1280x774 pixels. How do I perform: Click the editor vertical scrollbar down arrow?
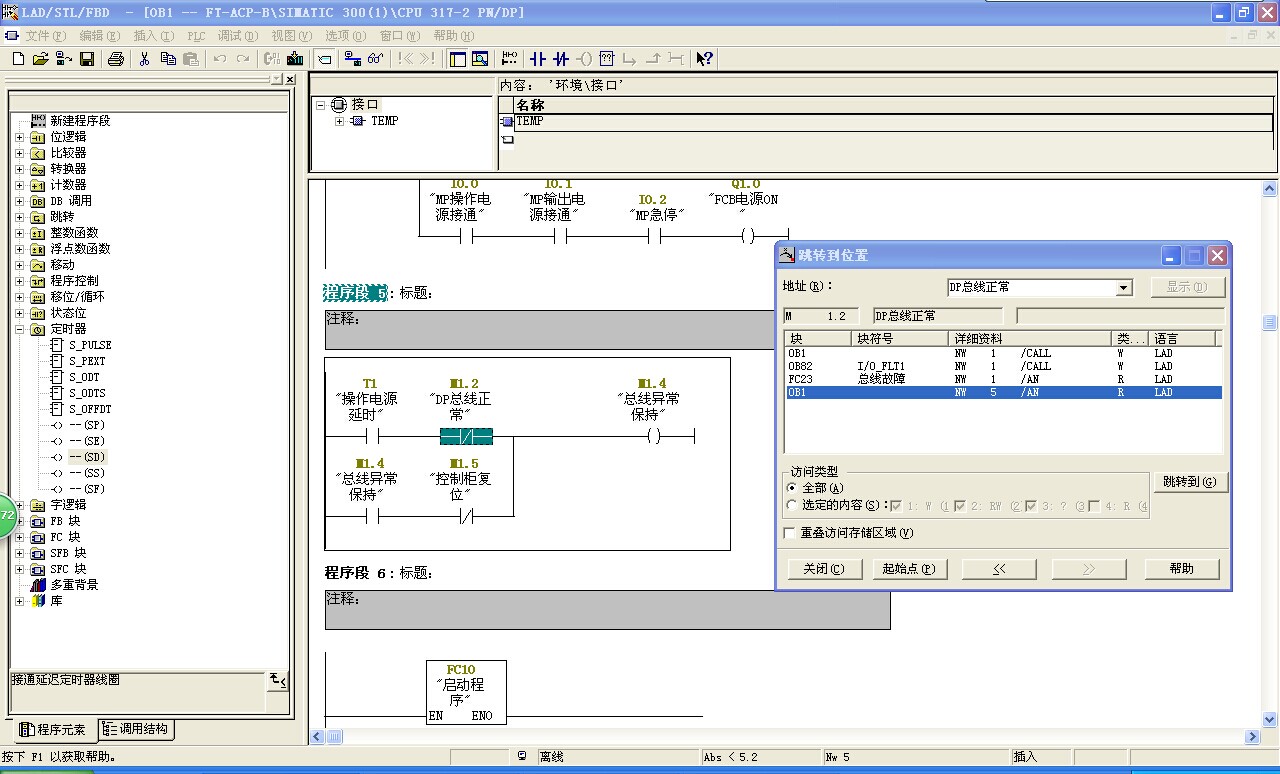1270,719
